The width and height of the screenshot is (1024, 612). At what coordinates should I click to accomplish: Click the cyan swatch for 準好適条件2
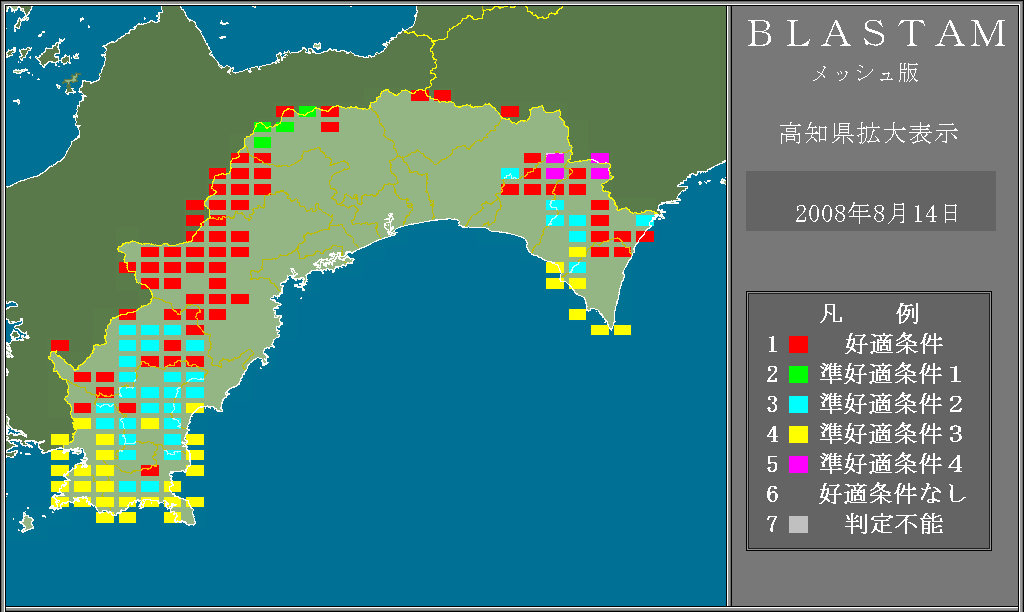798,404
